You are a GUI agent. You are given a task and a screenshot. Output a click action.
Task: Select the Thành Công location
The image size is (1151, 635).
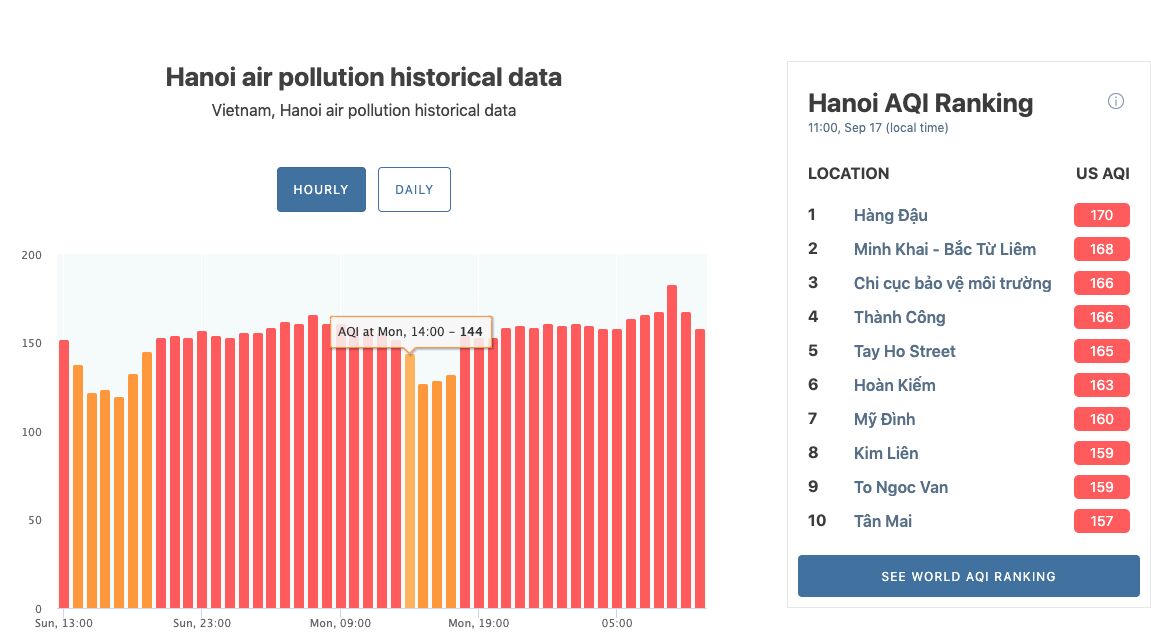tap(899, 317)
